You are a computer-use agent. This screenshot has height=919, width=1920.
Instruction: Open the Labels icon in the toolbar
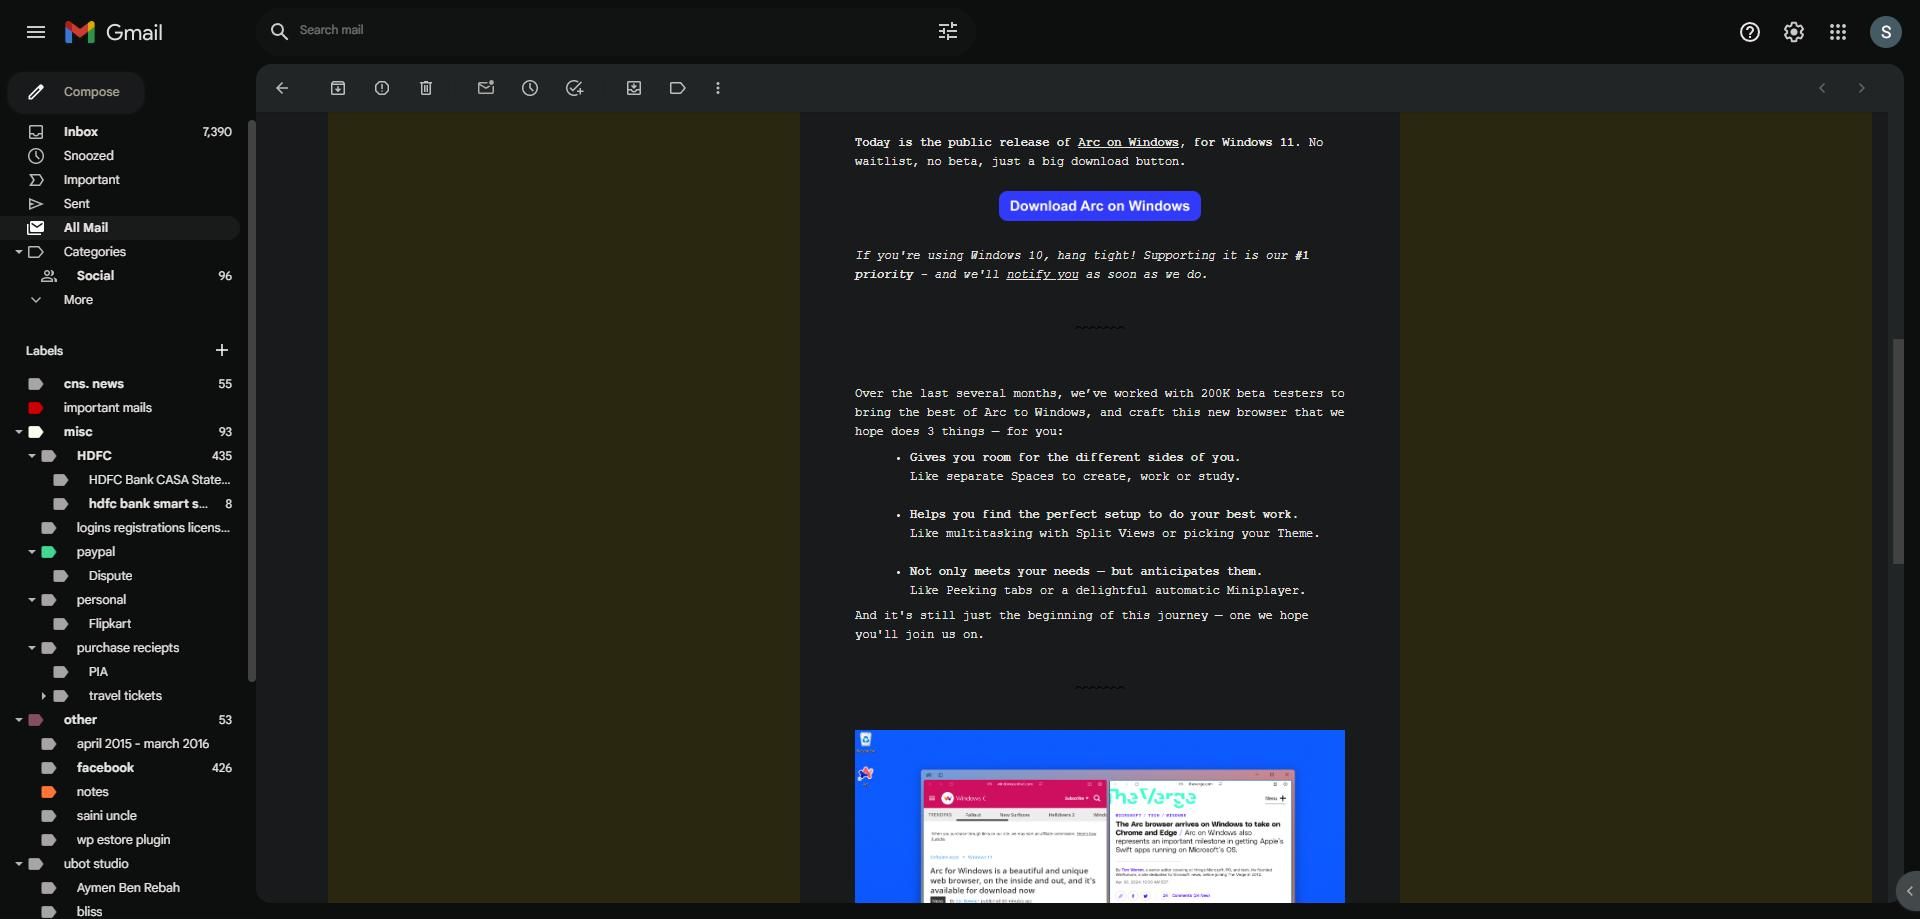pyautogui.click(x=678, y=88)
